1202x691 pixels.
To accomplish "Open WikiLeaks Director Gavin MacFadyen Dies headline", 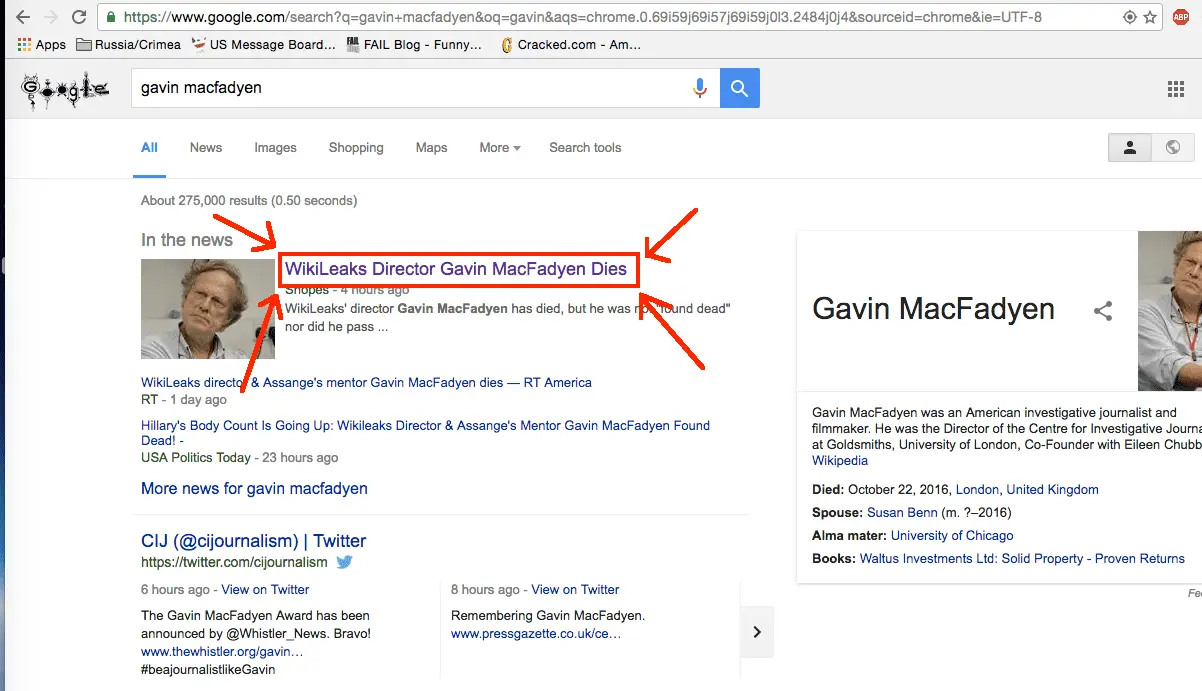I will point(456,269).
